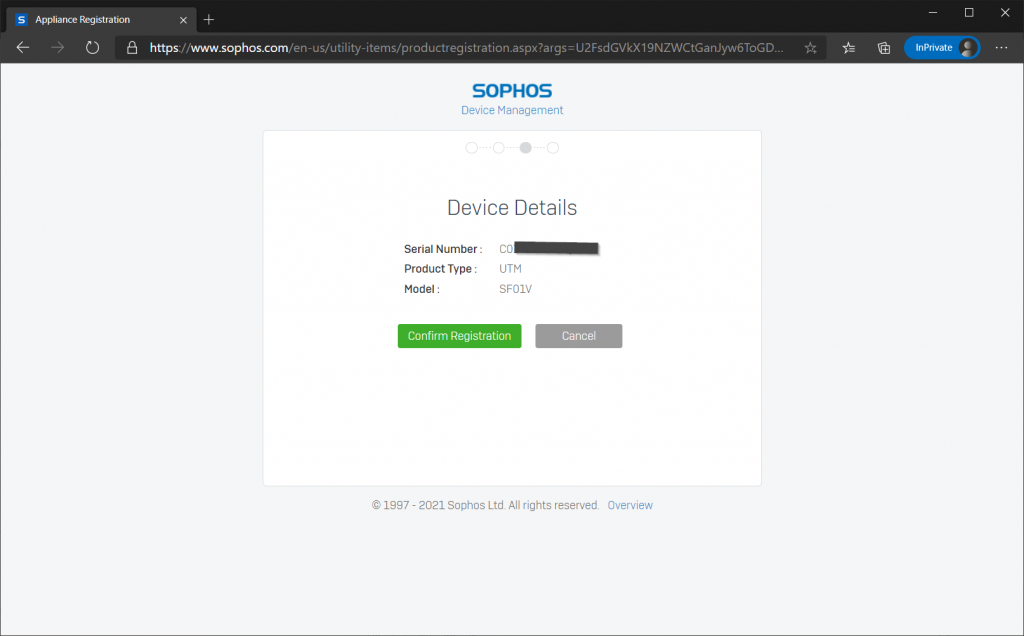Image resolution: width=1024 pixels, height=636 pixels.
Task: Minimize the browser window
Action: tap(933, 12)
